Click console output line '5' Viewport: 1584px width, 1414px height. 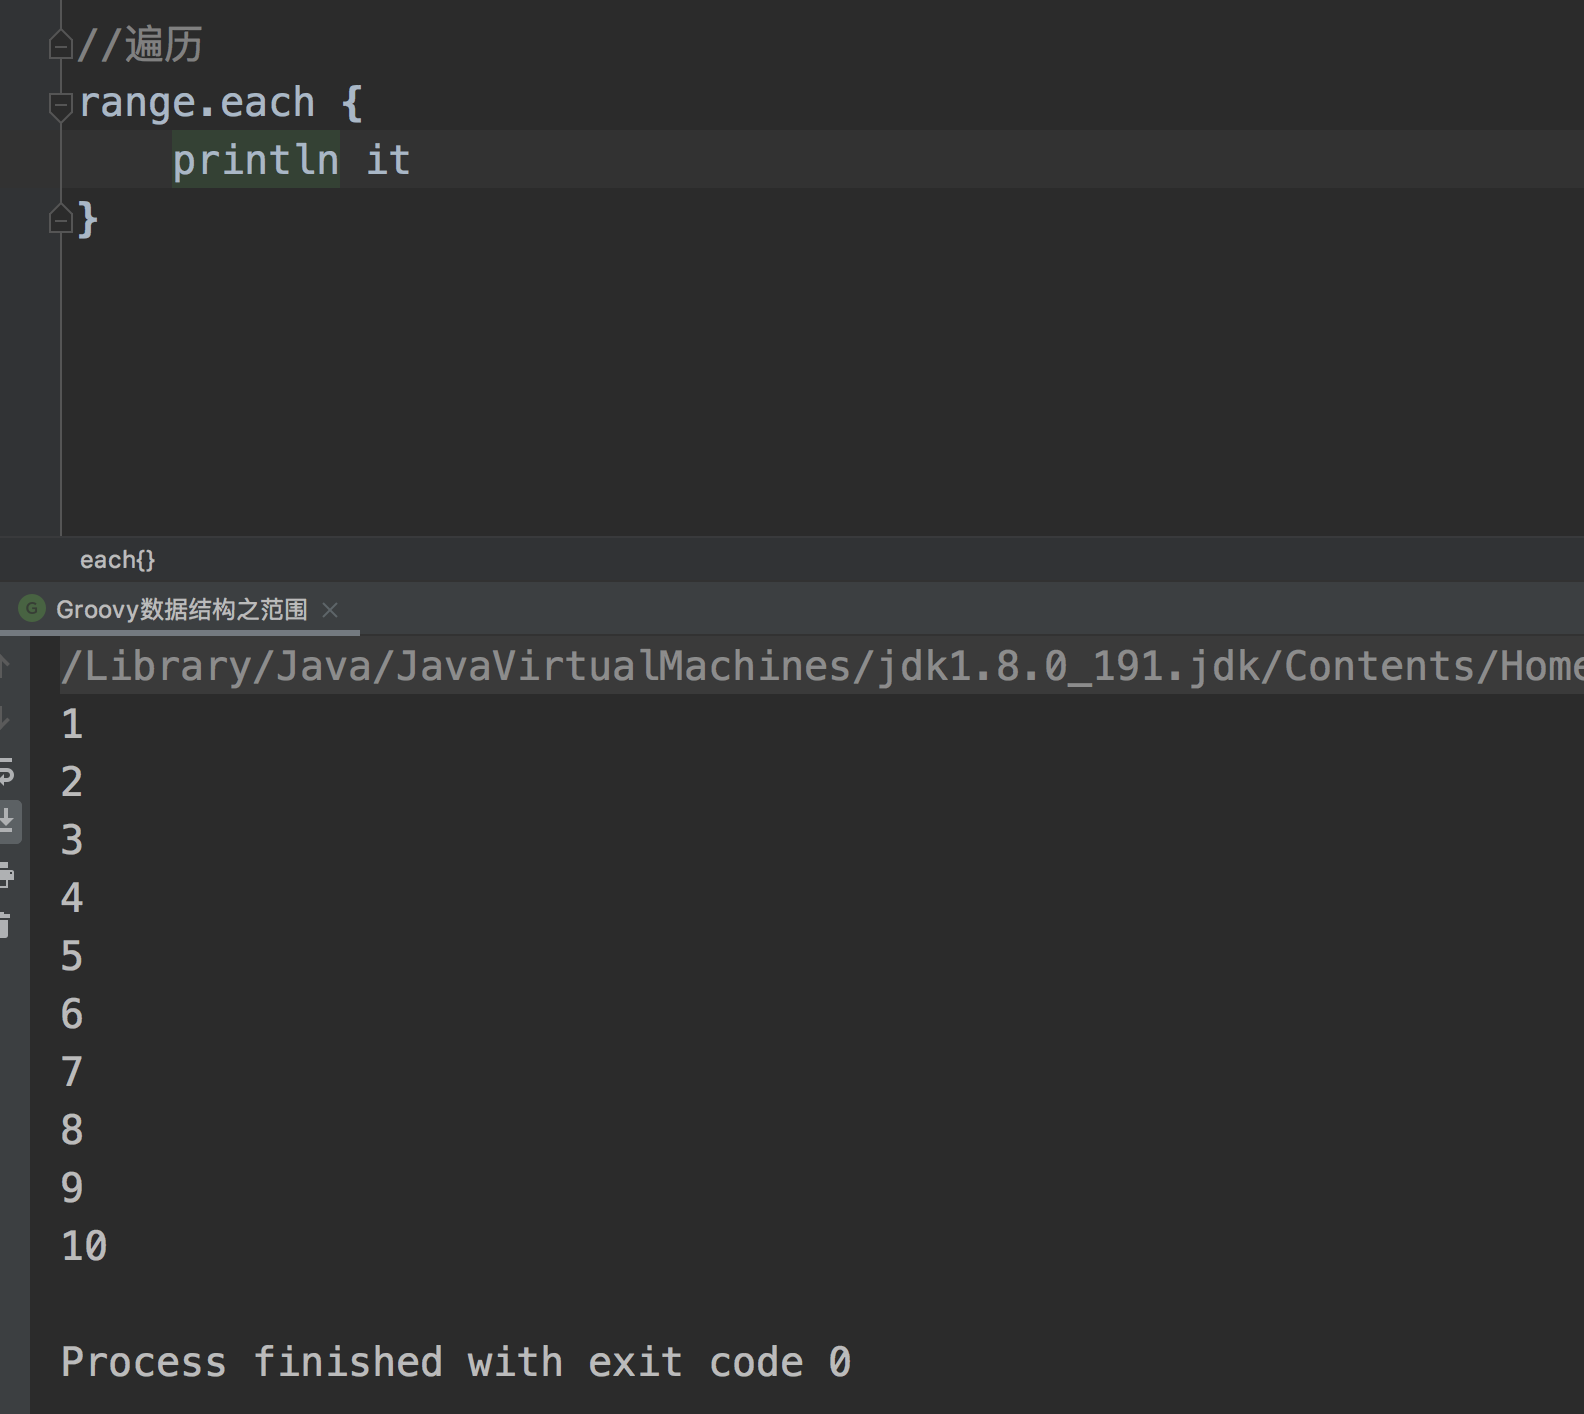click(72, 956)
